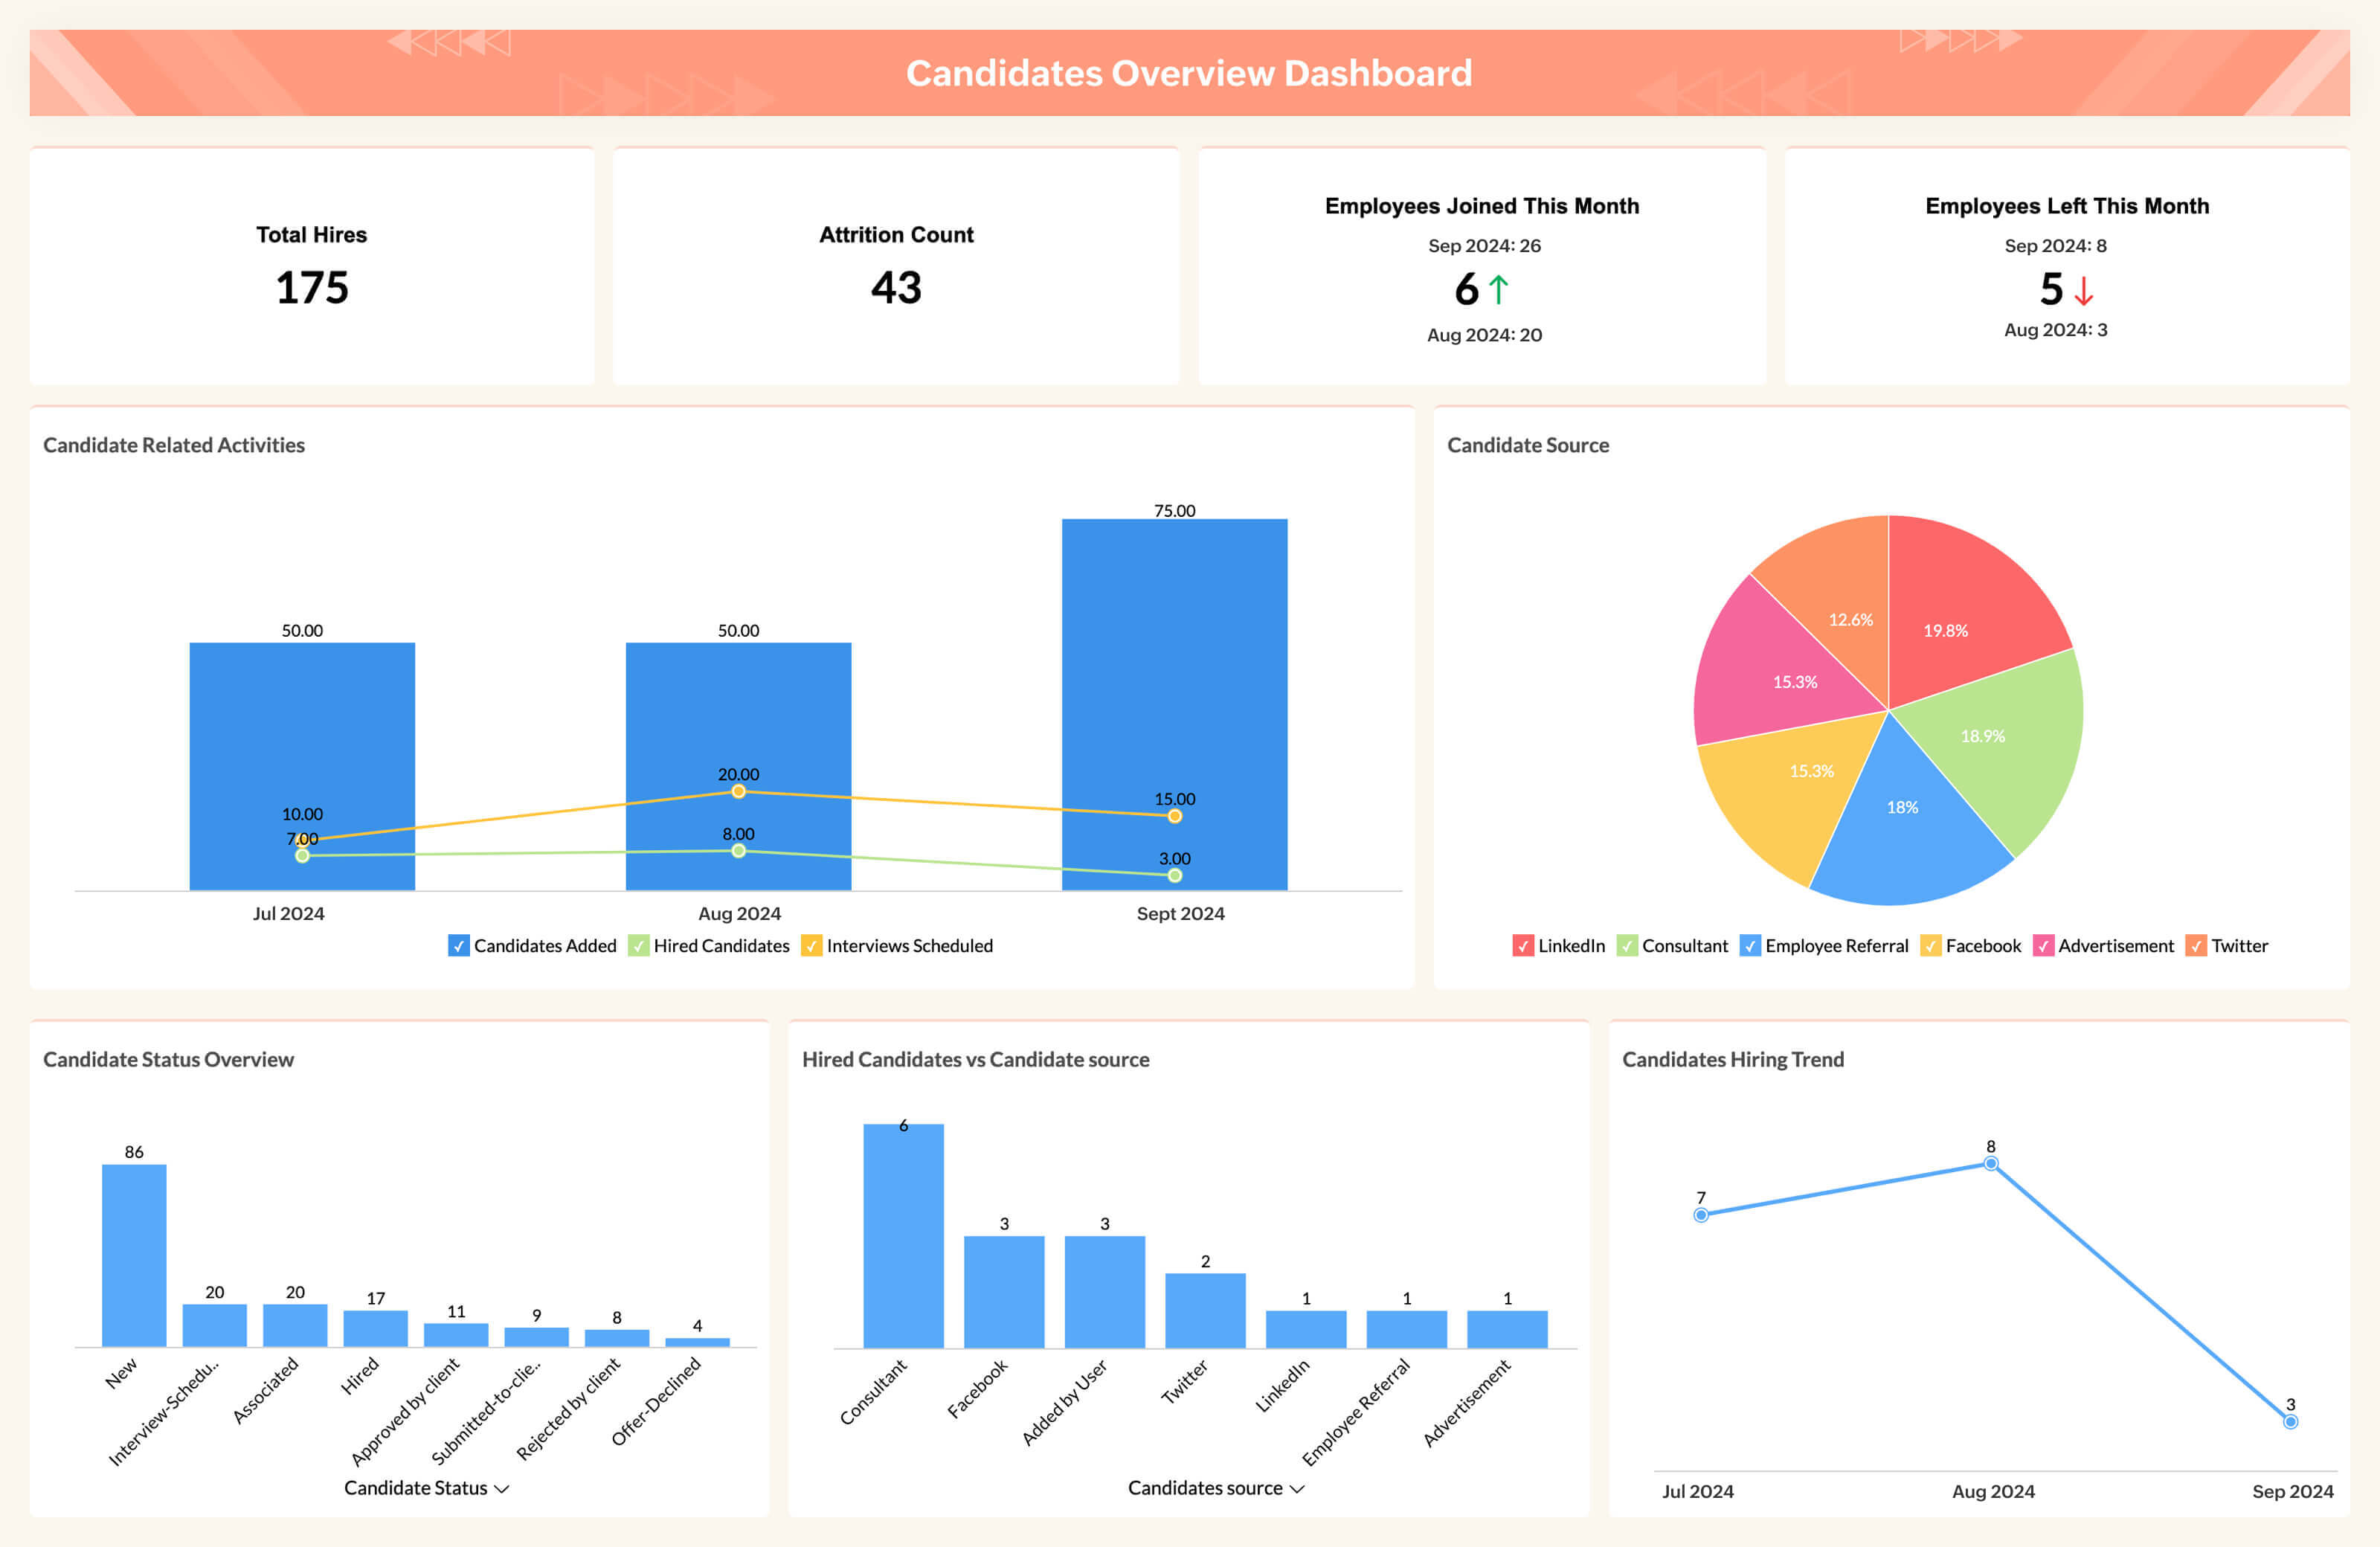
Task: Click green up arrow in Employees Joined card
Action: [1498, 290]
